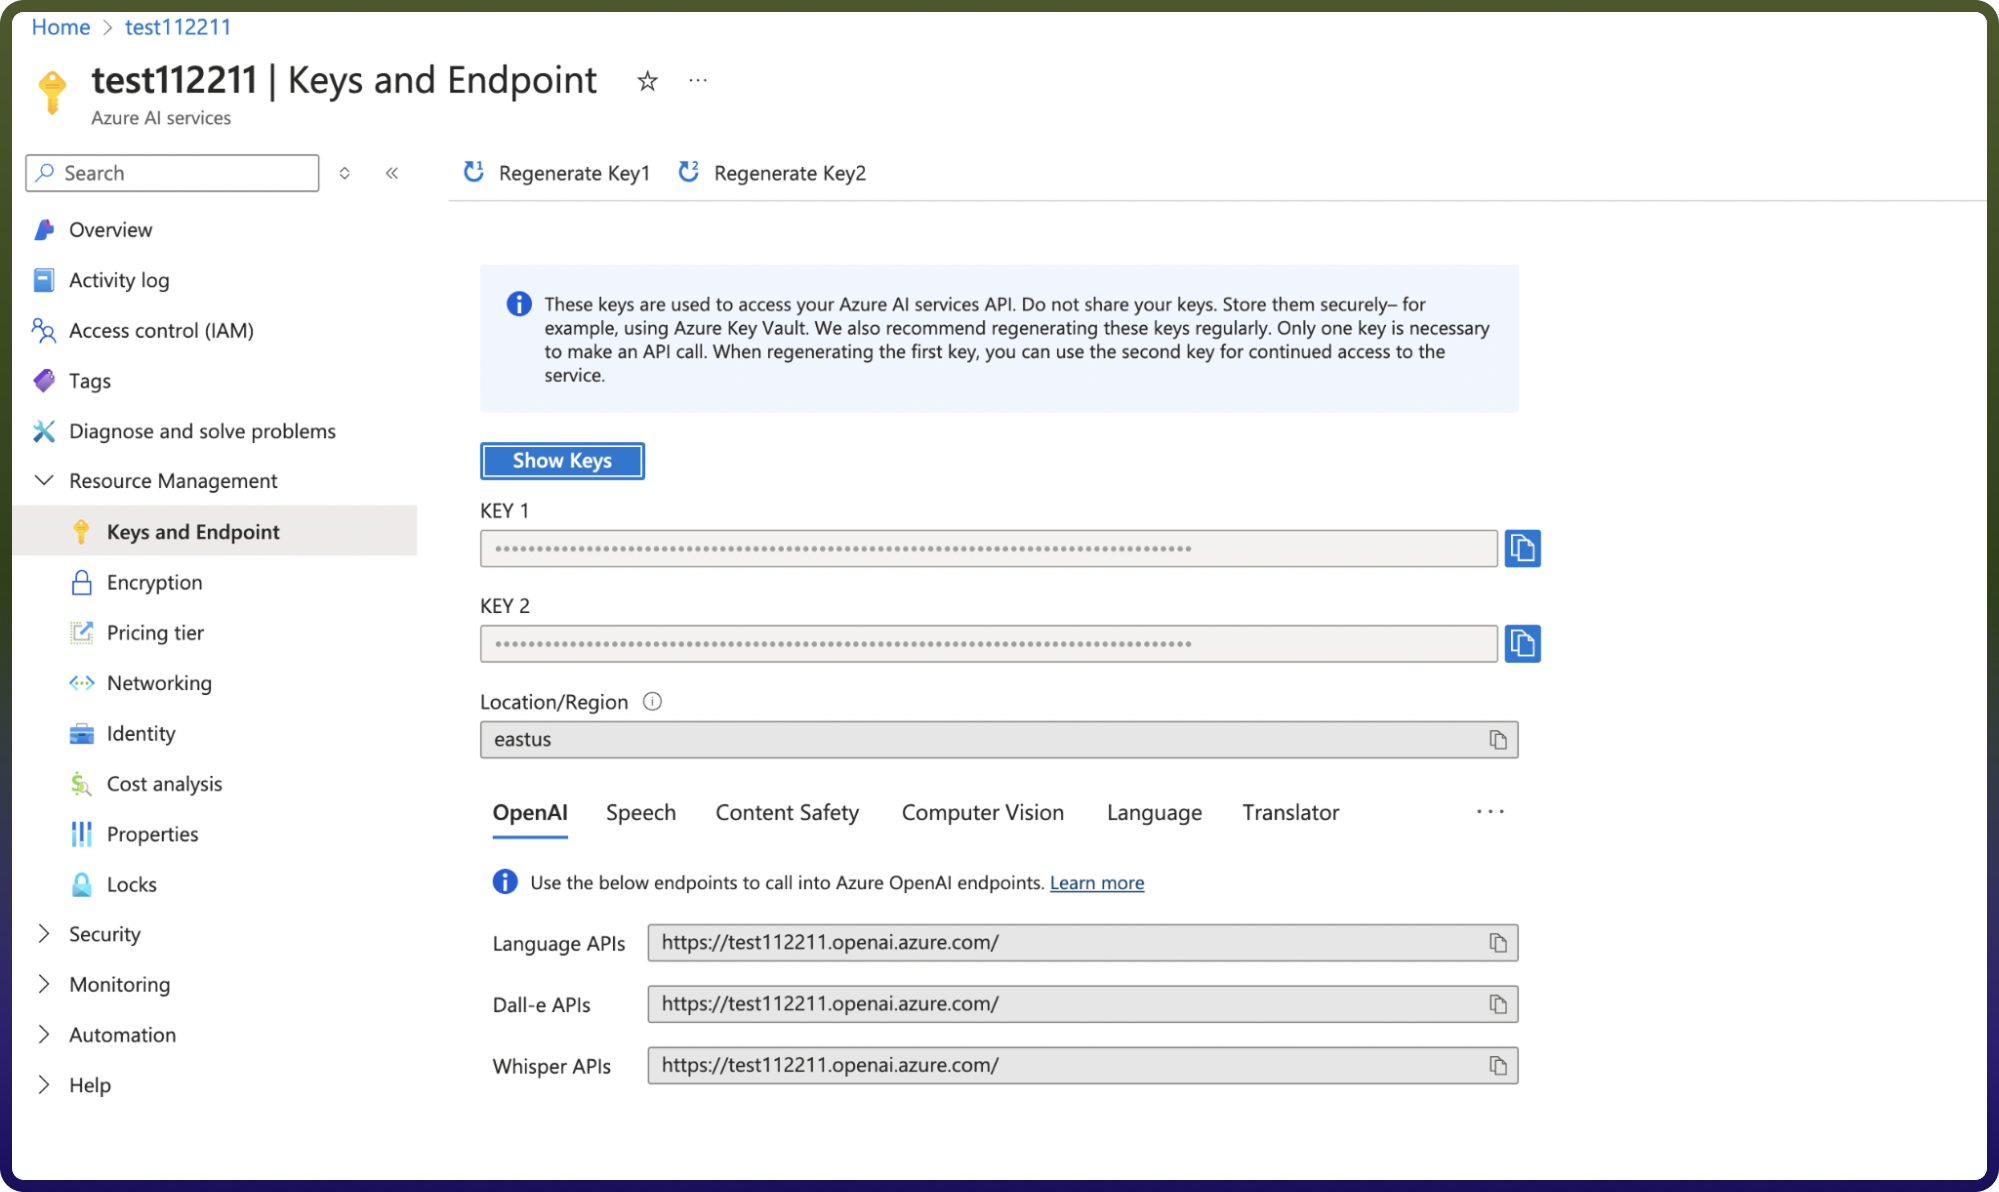Expand the Security section
This screenshot has height=1192, width=1999.
click(44, 934)
